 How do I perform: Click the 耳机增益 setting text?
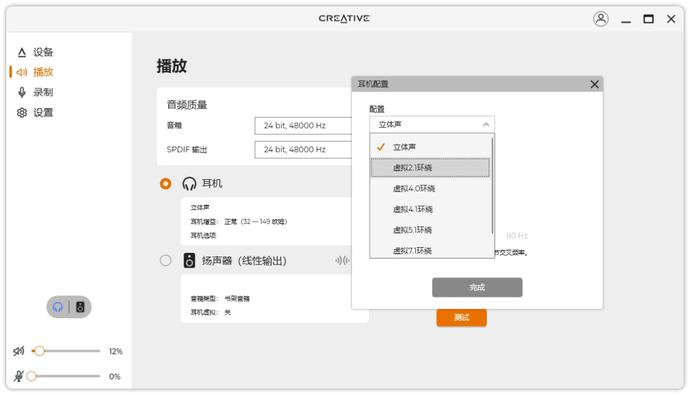click(x=238, y=222)
